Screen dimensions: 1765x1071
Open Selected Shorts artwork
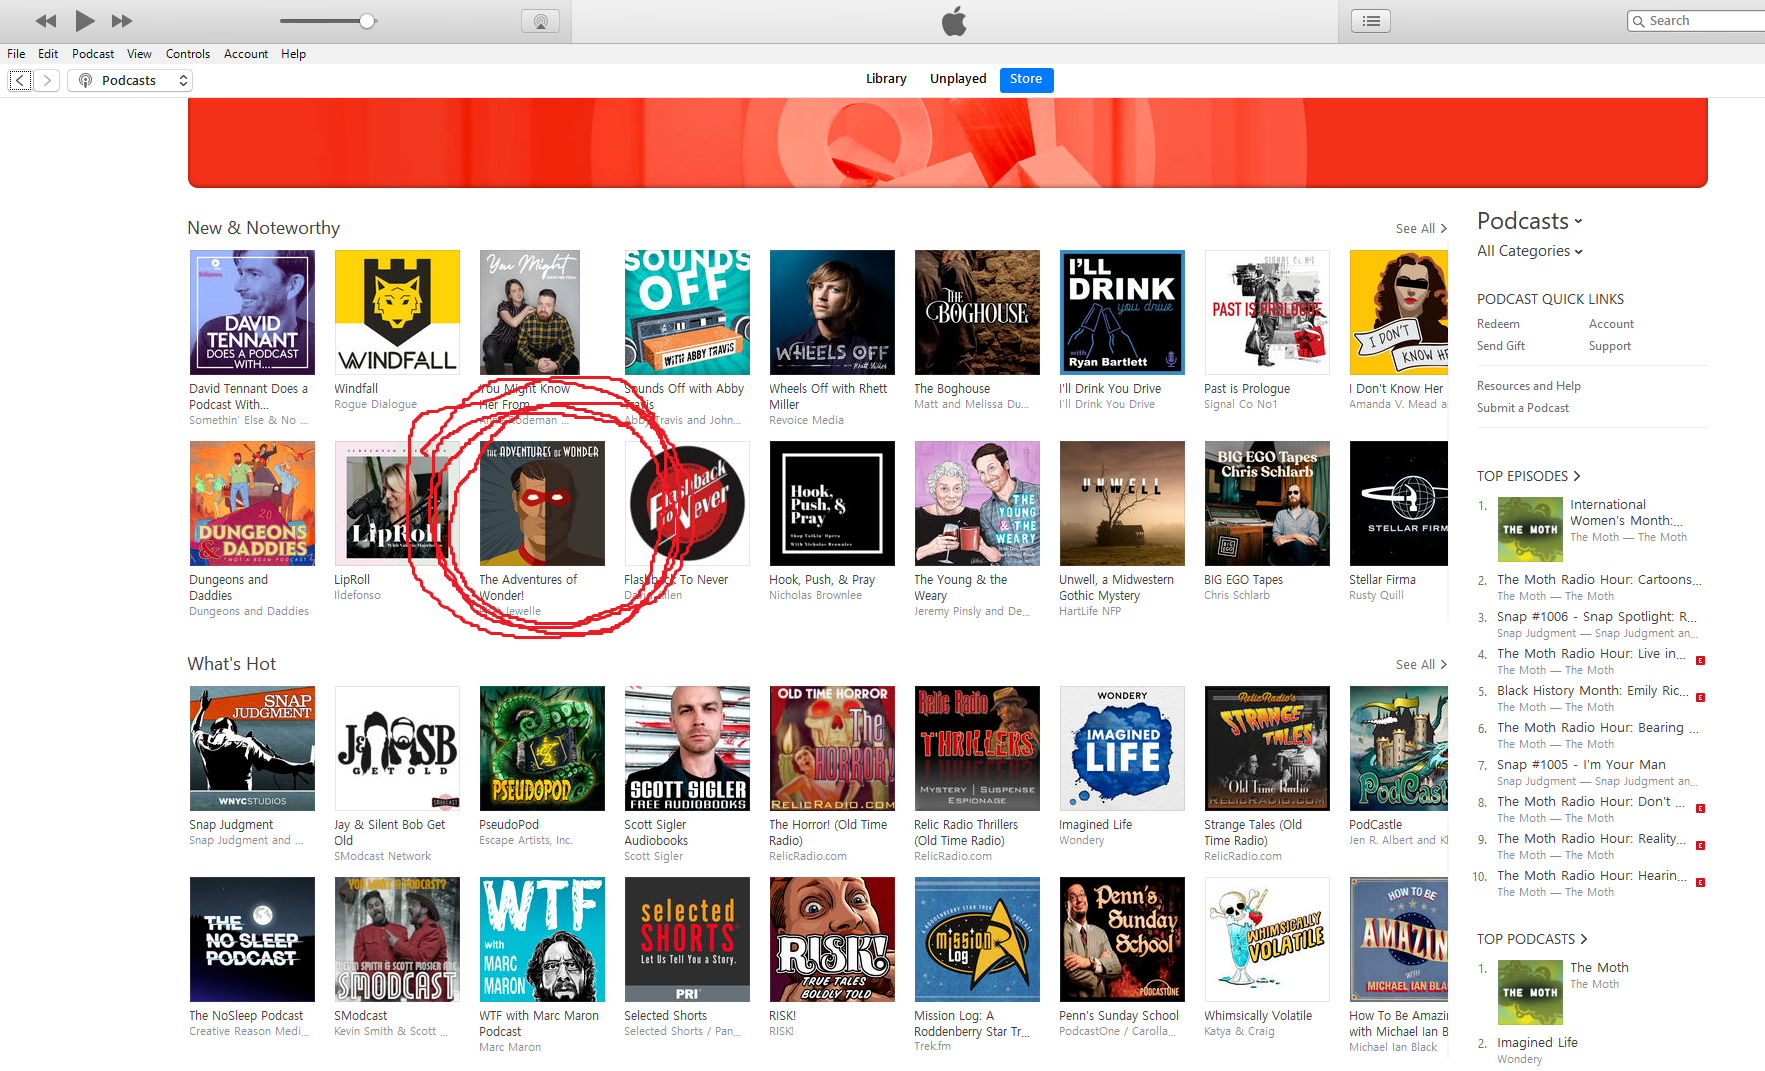tap(687, 939)
